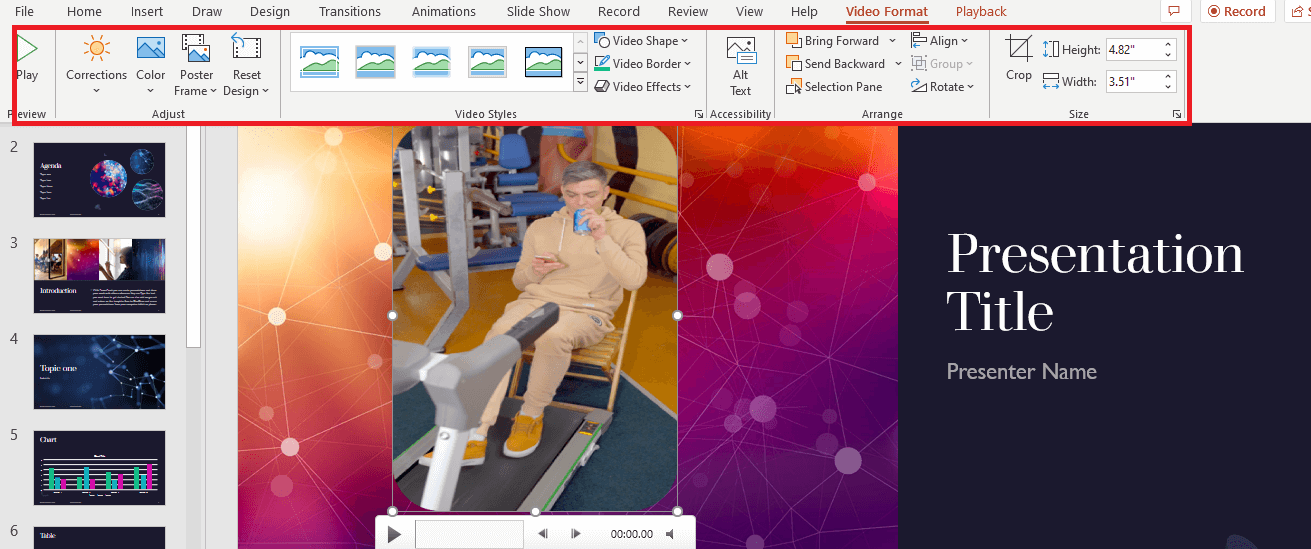Expand the Video Shape dropdown

pos(642,41)
